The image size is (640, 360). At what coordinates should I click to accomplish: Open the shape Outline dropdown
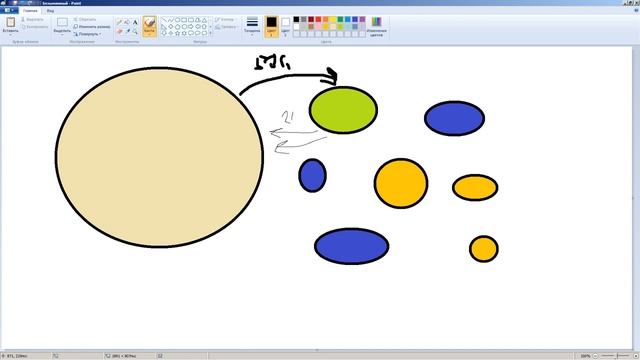[x=225, y=20]
